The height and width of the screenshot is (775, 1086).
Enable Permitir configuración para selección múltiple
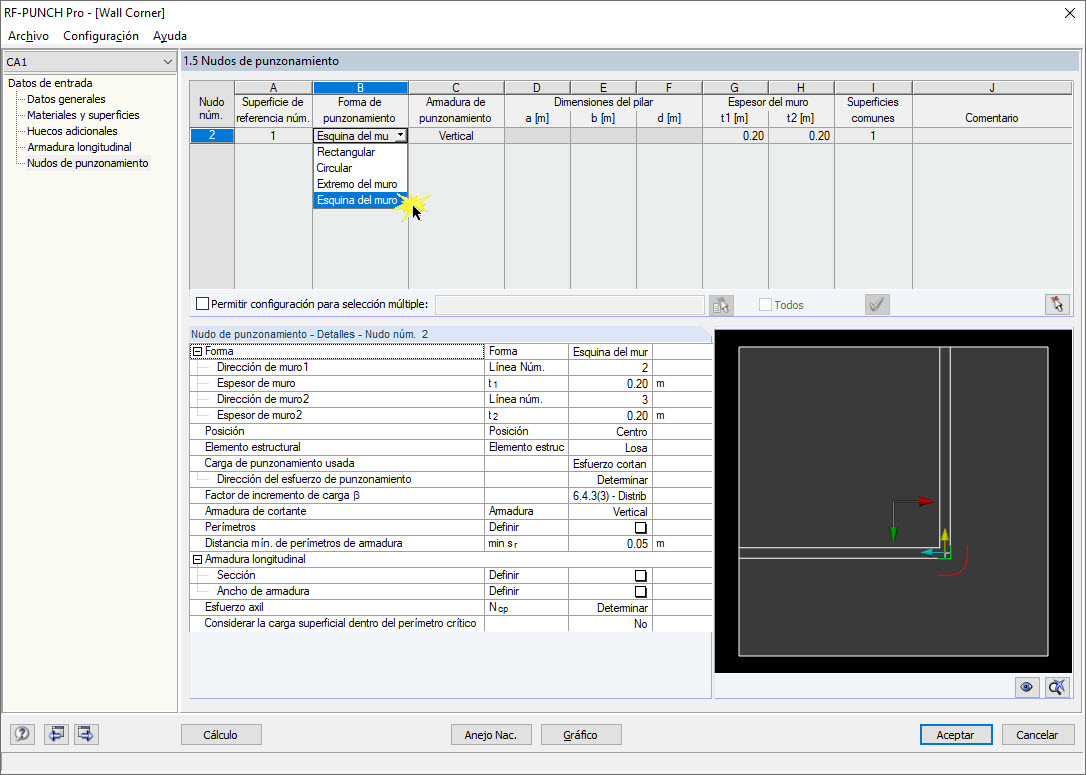(x=202, y=303)
